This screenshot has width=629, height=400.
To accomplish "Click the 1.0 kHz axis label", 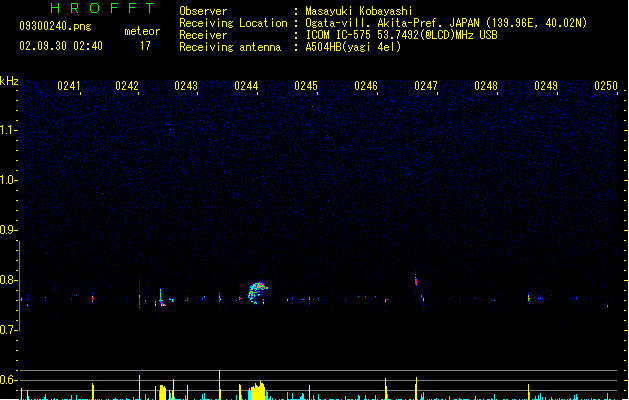I will (x=8, y=180).
